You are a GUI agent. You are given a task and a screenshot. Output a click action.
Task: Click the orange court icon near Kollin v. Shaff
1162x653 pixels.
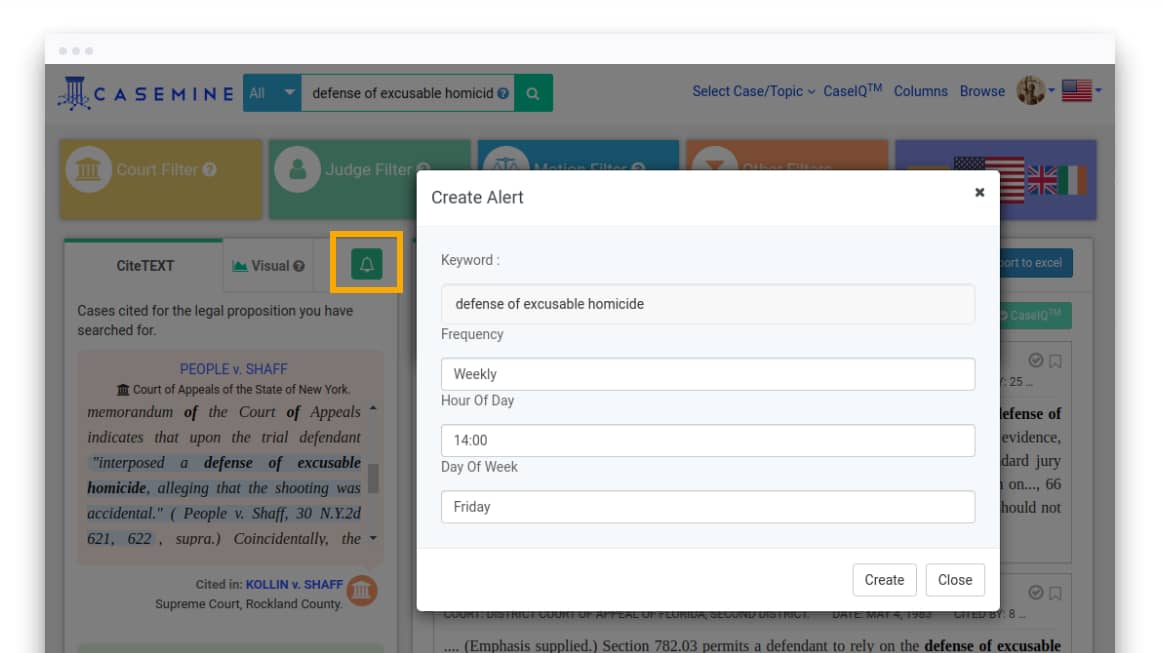click(x=362, y=590)
